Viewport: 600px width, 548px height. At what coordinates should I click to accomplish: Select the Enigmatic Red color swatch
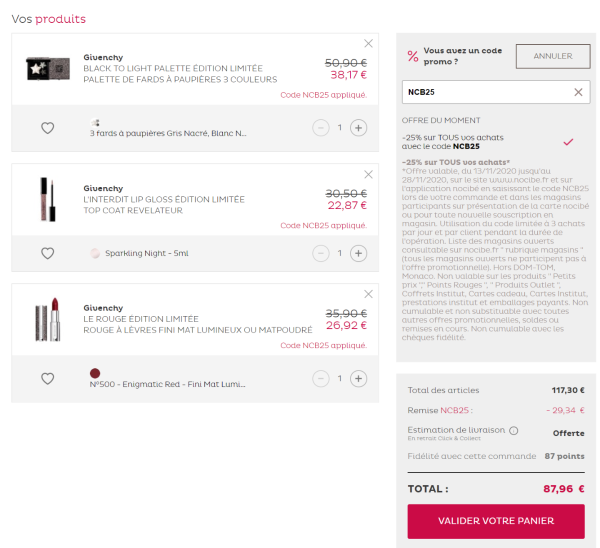point(95,373)
